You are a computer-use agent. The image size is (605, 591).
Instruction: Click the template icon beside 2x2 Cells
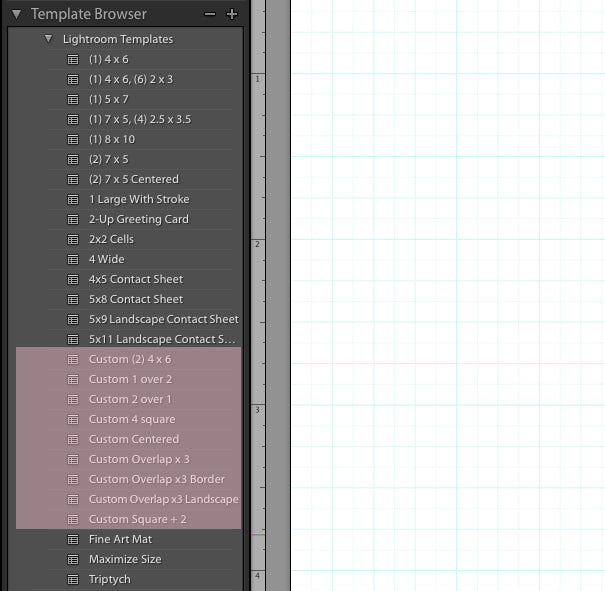[x=73, y=240]
